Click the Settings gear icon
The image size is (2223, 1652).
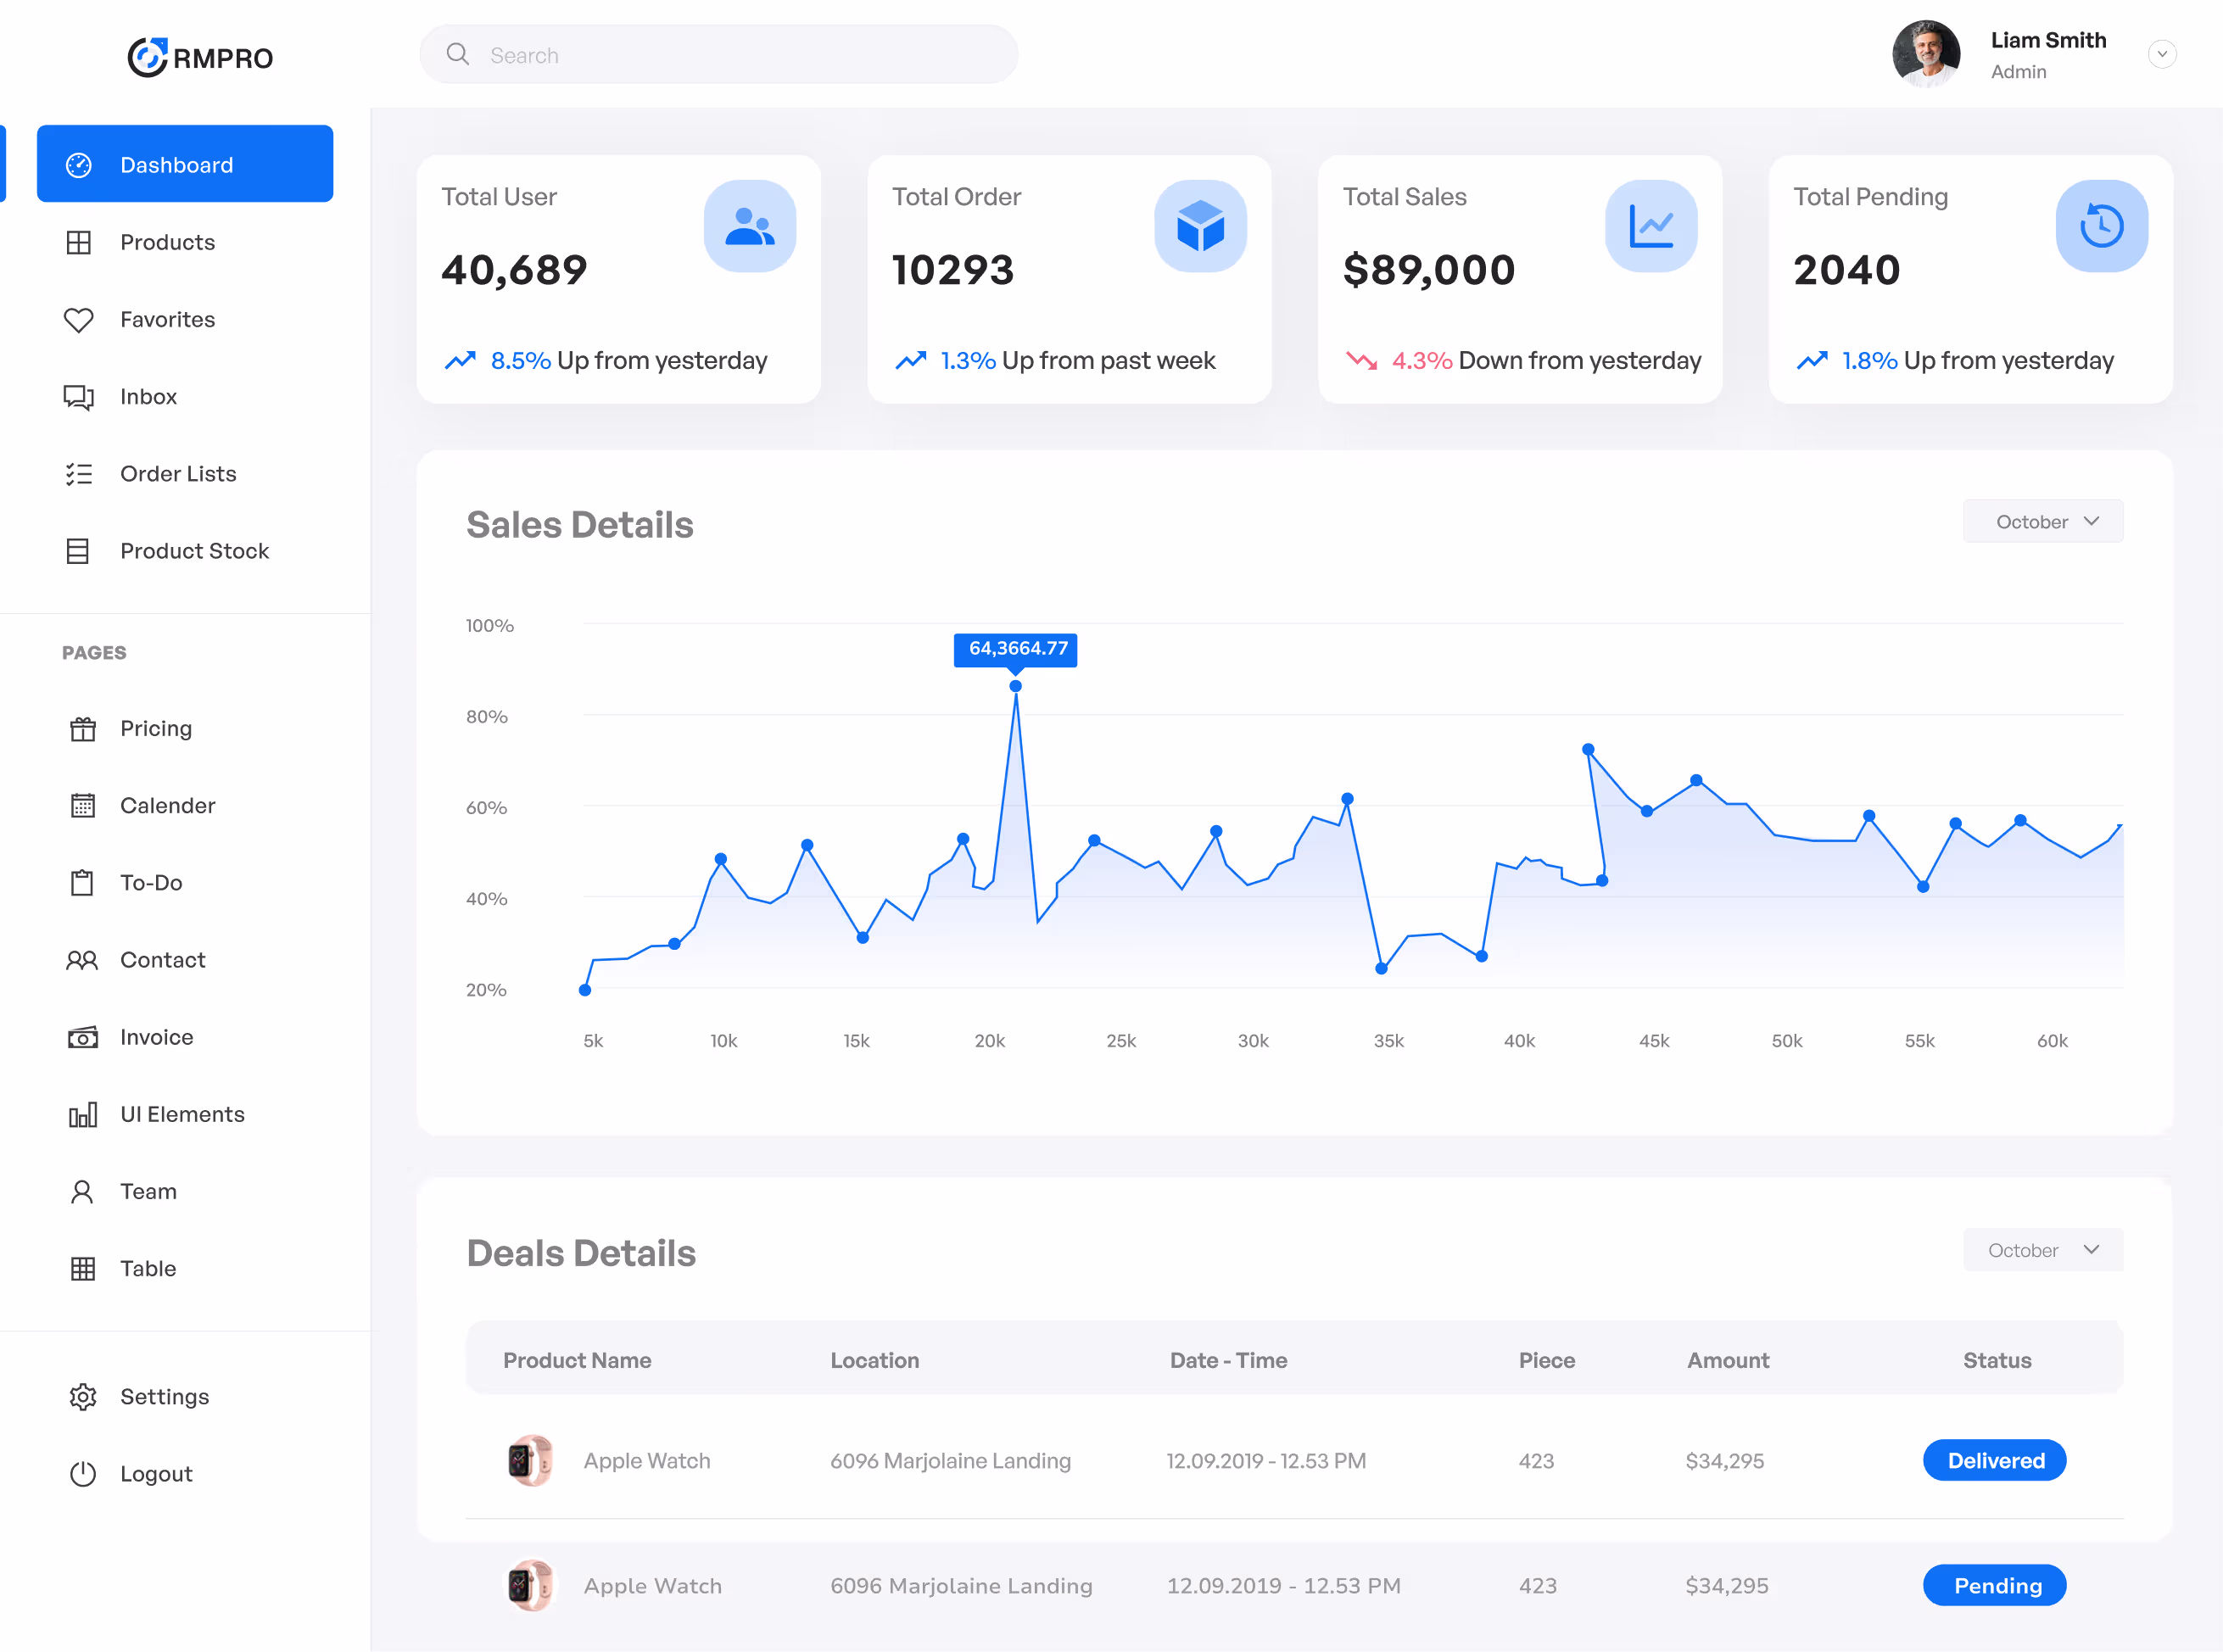82,1397
